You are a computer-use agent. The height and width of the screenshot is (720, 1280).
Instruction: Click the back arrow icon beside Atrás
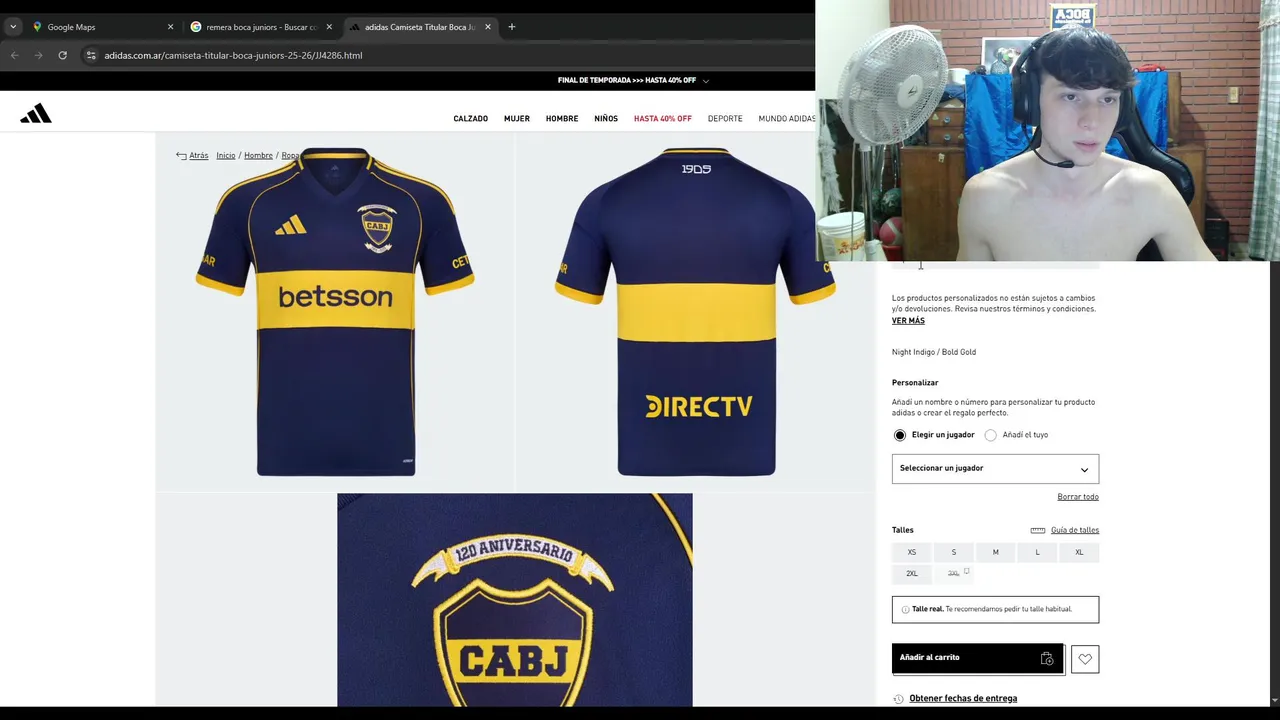181,155
